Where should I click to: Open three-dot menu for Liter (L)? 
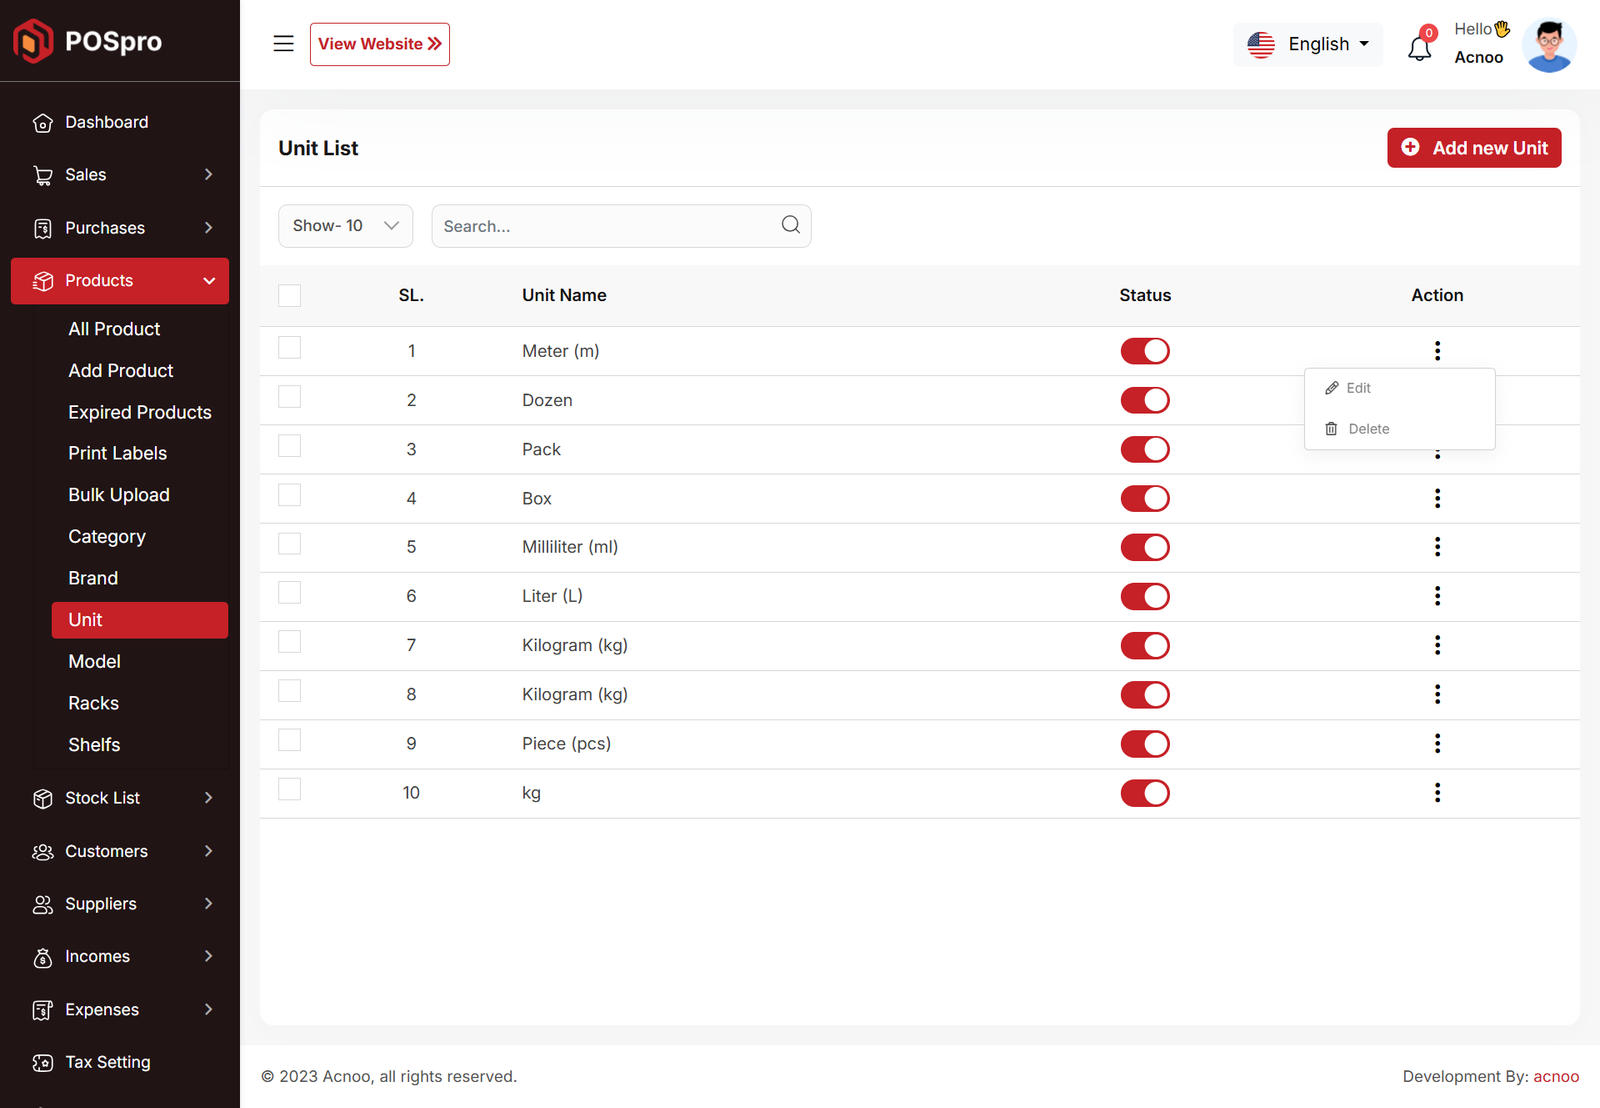tap(1437, 596)
